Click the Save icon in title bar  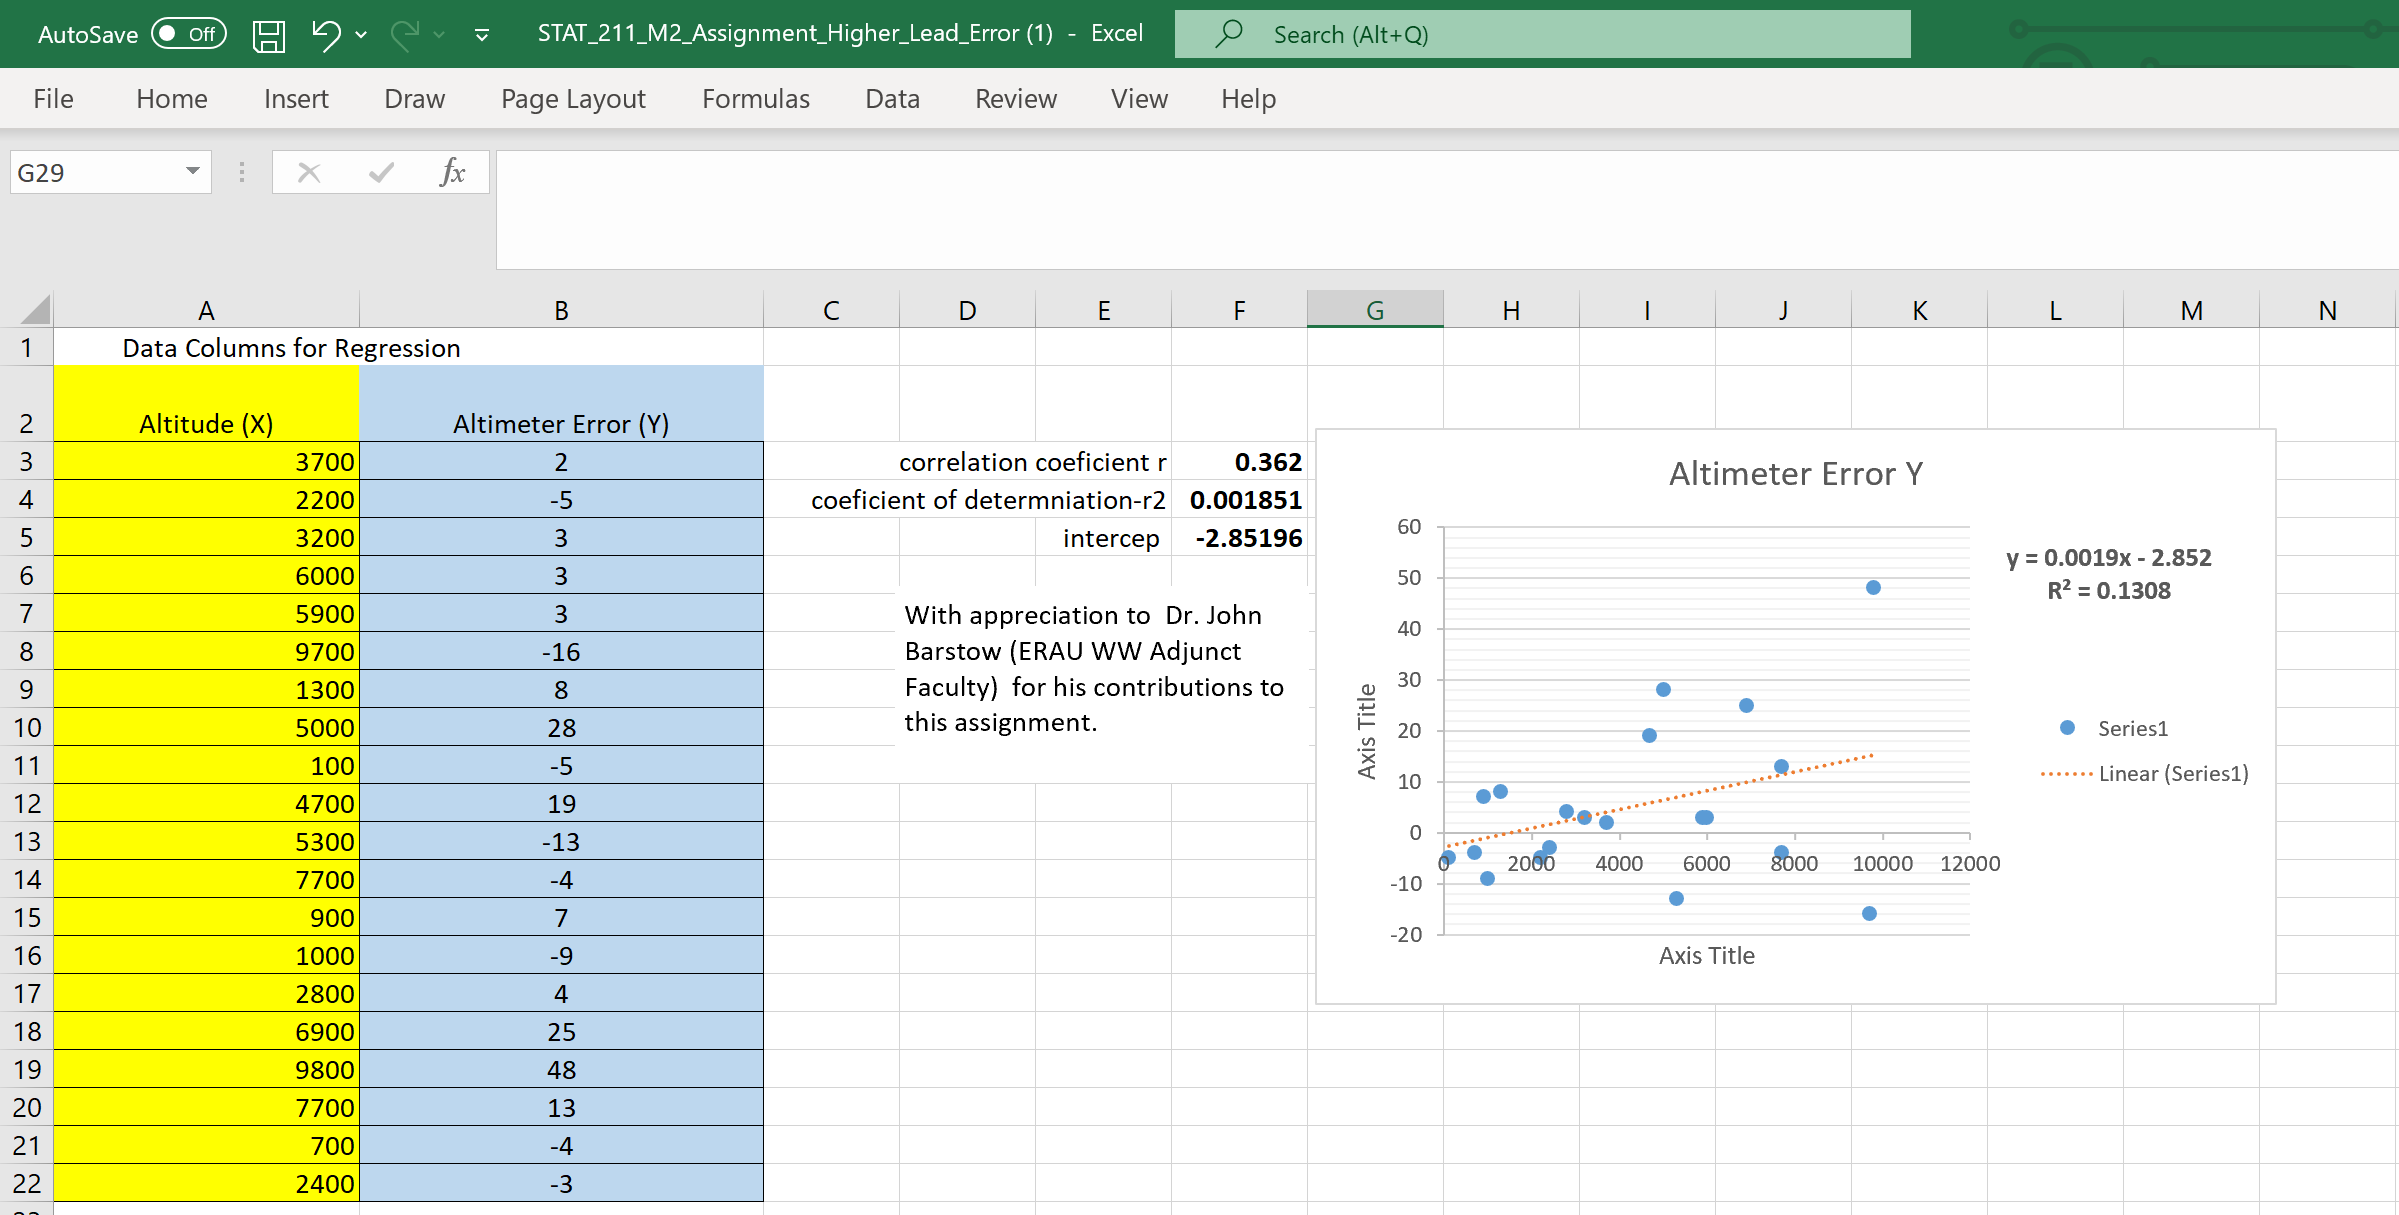point(268,35)
